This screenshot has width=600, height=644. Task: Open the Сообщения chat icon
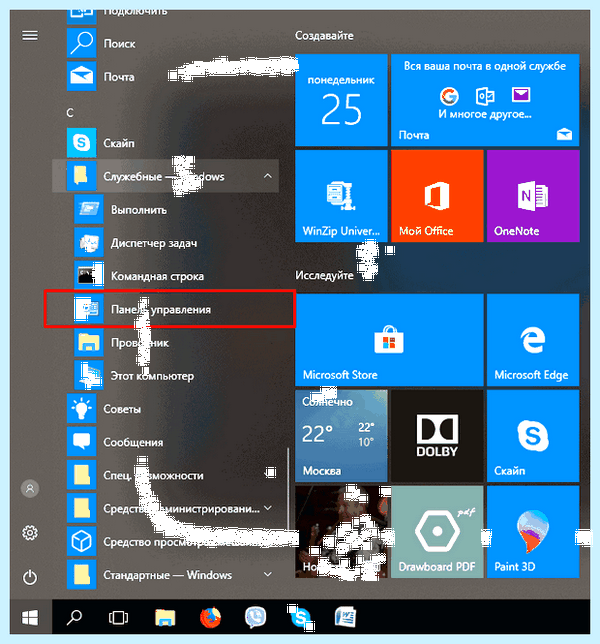[x=81, y=442]
